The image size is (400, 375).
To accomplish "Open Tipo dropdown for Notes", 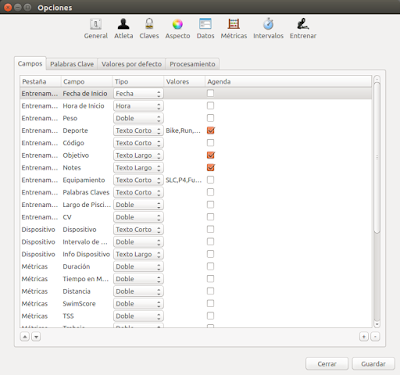I will click(x=138, y=168).
